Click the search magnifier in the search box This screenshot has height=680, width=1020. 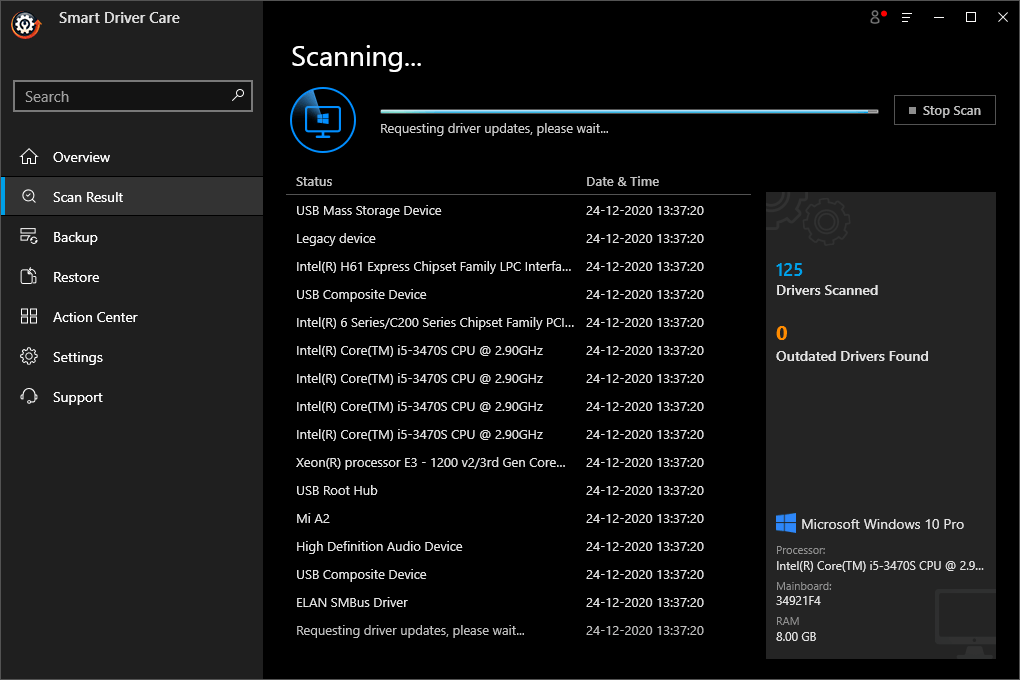pos(238,95)
